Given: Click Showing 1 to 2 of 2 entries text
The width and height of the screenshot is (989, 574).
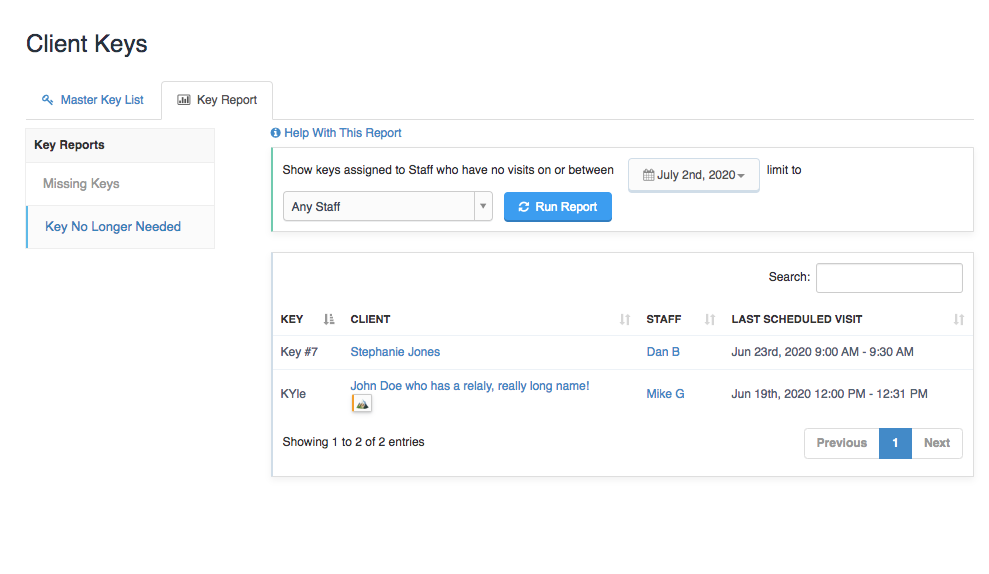Looking at the screenshot, I should pyautogui.click(x=353, y=442).
